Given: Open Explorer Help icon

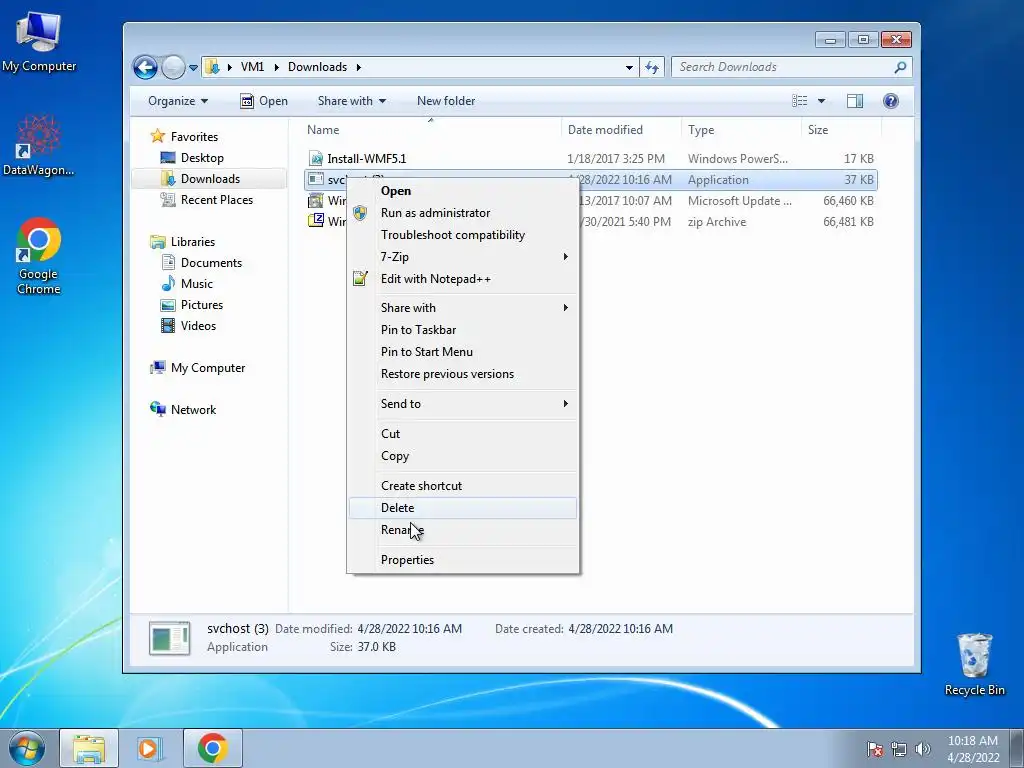Looking at the screenshot, I should tap(891, 101).
